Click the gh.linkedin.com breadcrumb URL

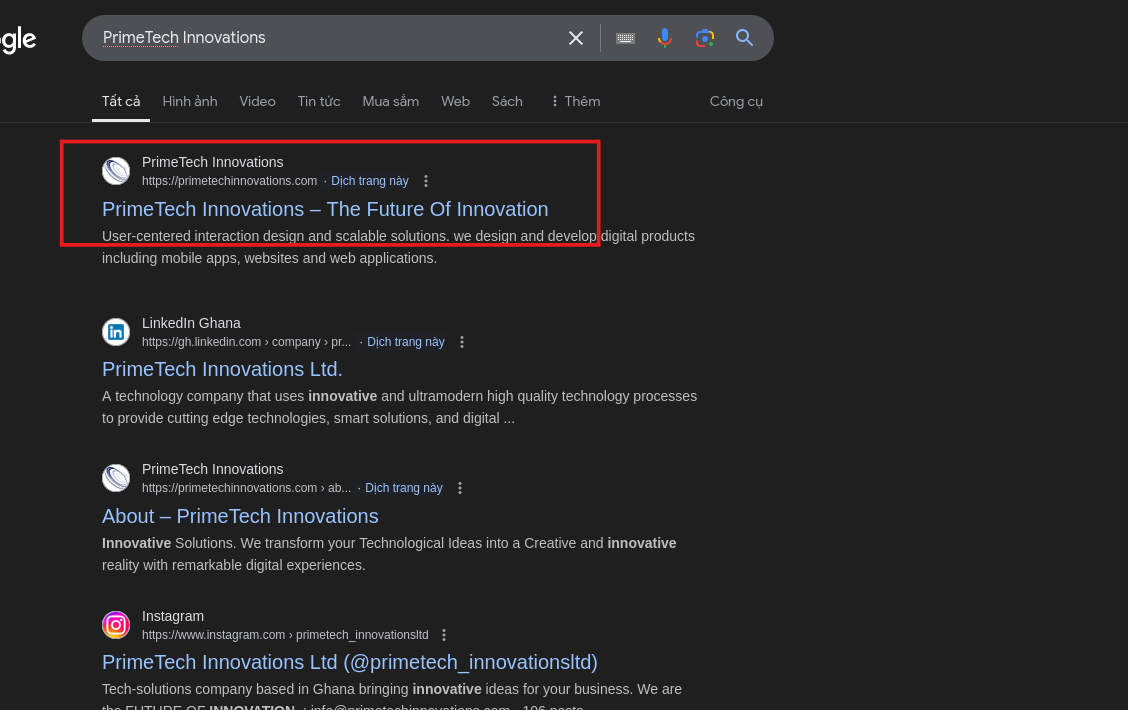246,342
